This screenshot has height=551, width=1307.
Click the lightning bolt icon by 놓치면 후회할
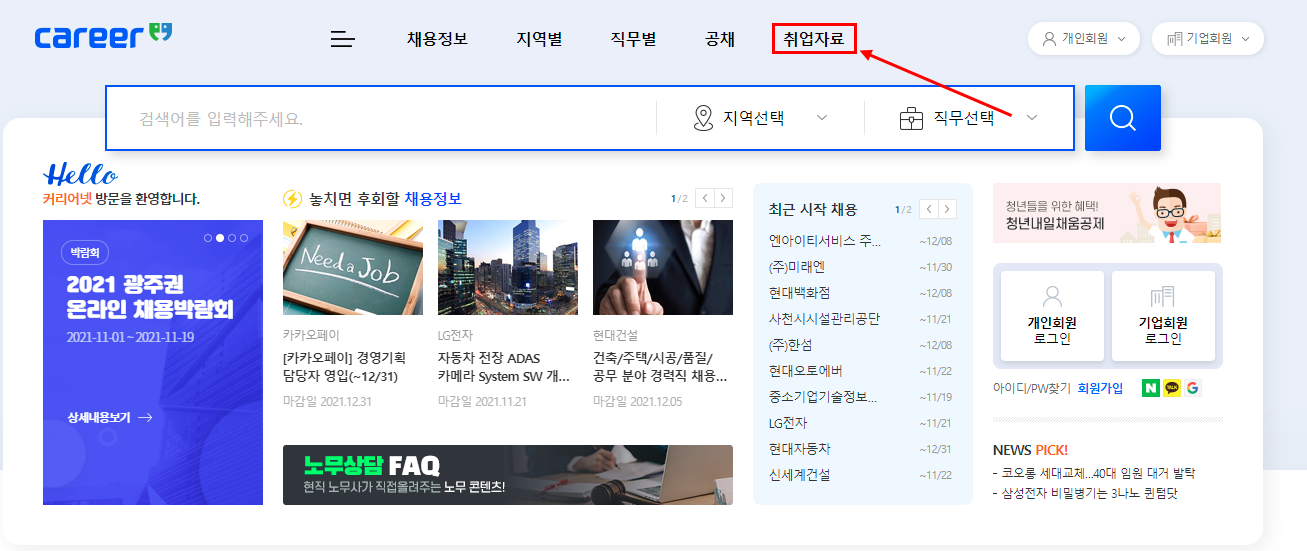pos(292,199)
